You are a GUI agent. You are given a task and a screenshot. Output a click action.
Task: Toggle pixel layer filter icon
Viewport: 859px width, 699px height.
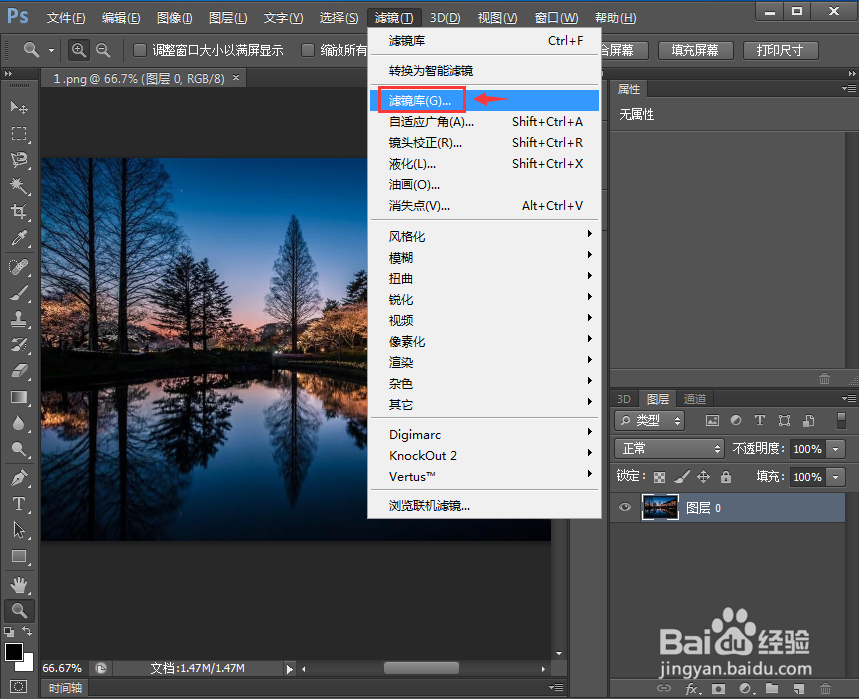point(712,420)
